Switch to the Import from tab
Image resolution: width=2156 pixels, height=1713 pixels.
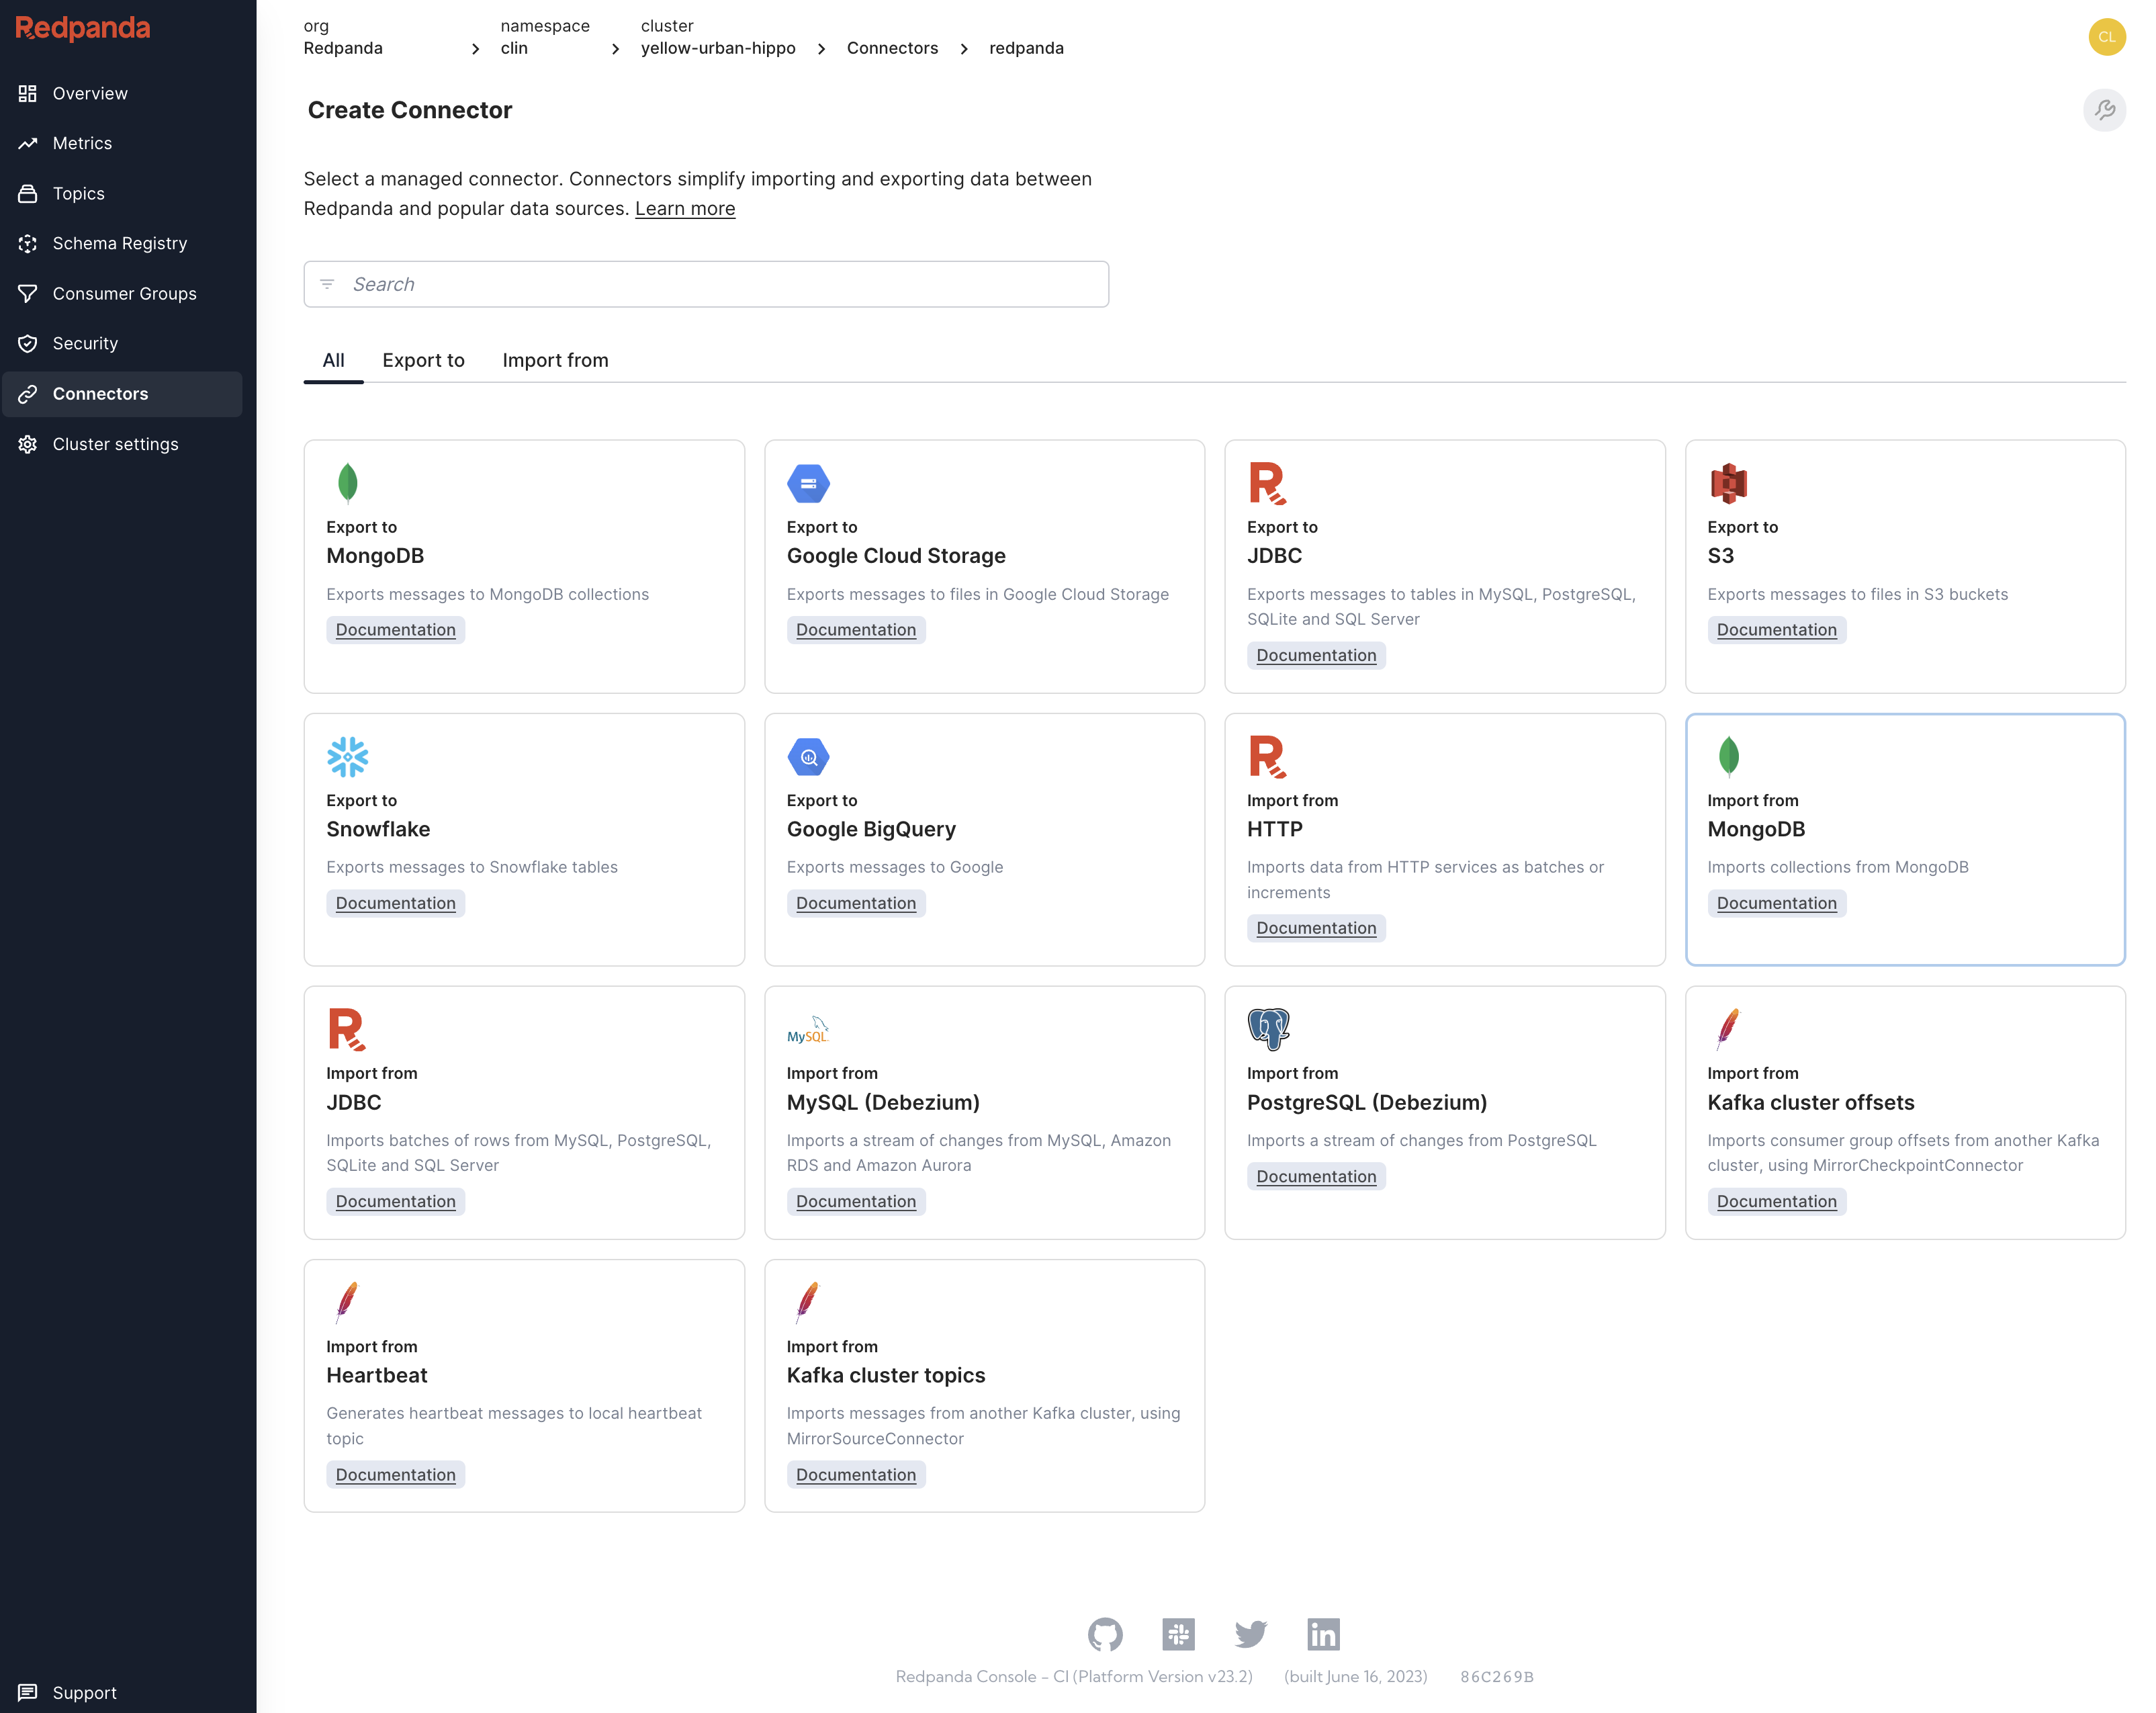pyautogui.click(x=555, y=360)
